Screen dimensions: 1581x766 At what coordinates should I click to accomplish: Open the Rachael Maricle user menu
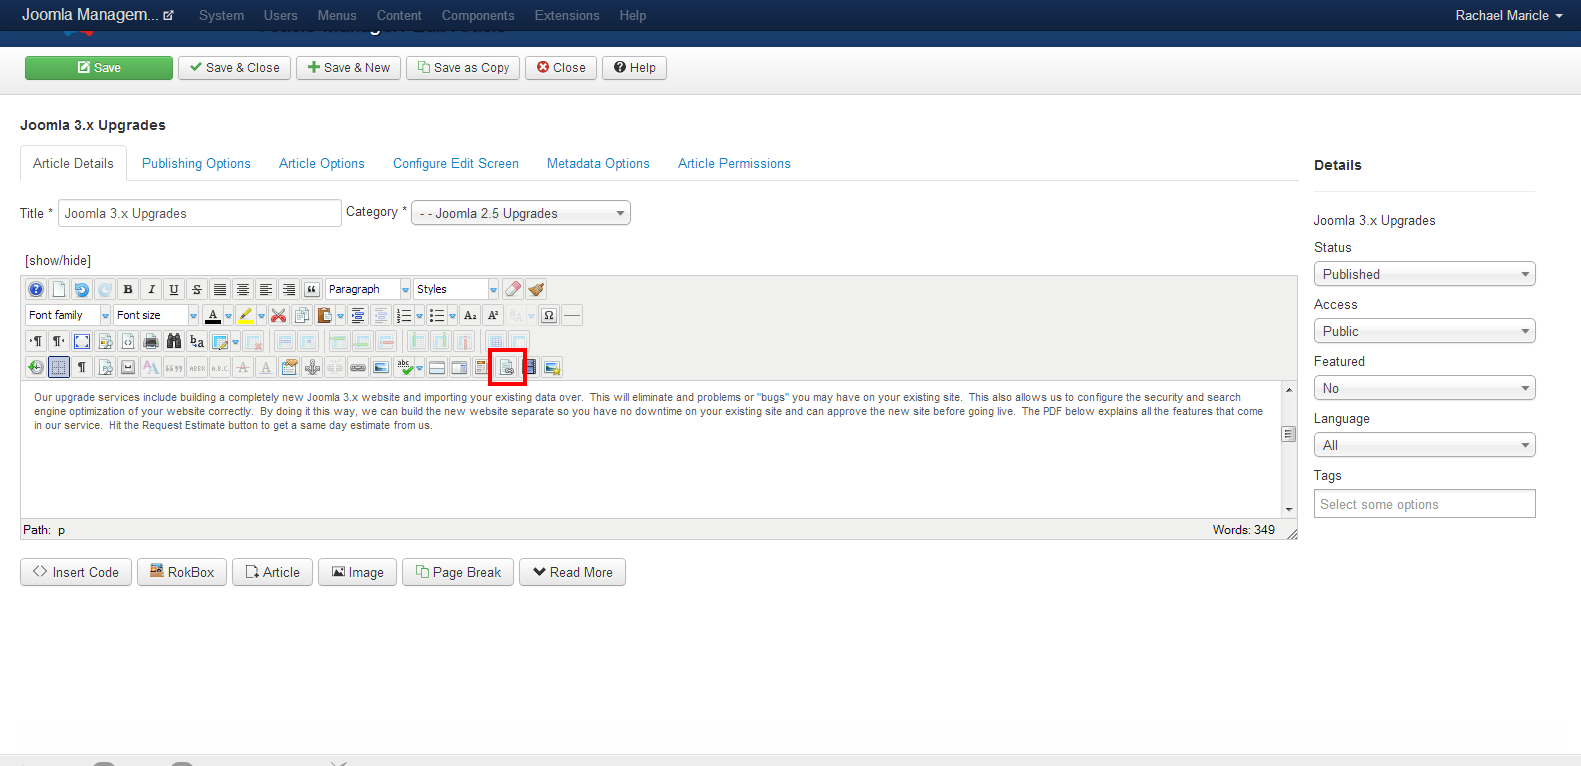(x=1508, y=15)
